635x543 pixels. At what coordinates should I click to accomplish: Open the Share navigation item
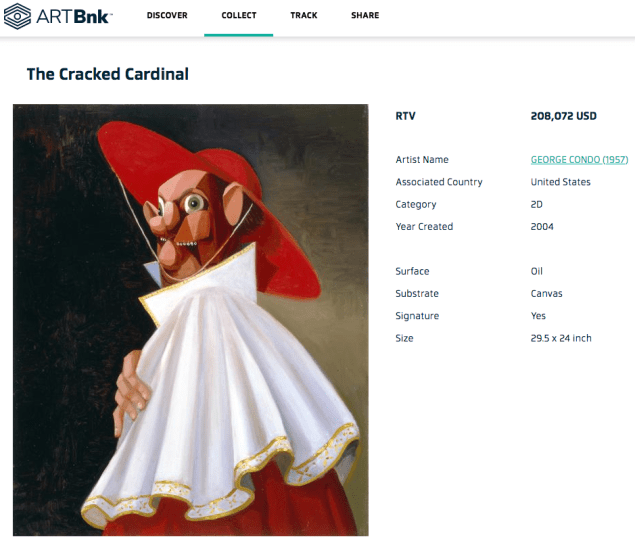(x=365, y=16)
